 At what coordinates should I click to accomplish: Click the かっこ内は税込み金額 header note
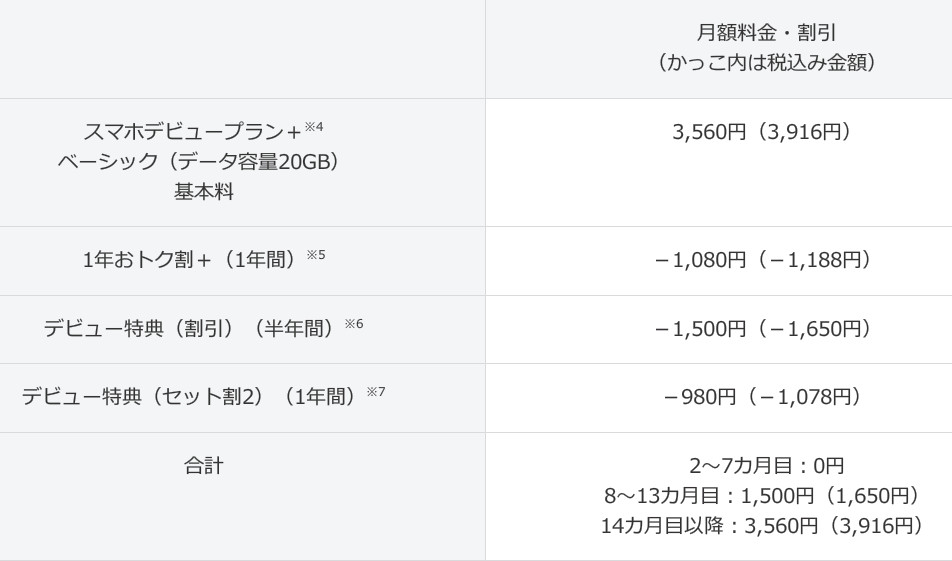[x=767, y=63]
